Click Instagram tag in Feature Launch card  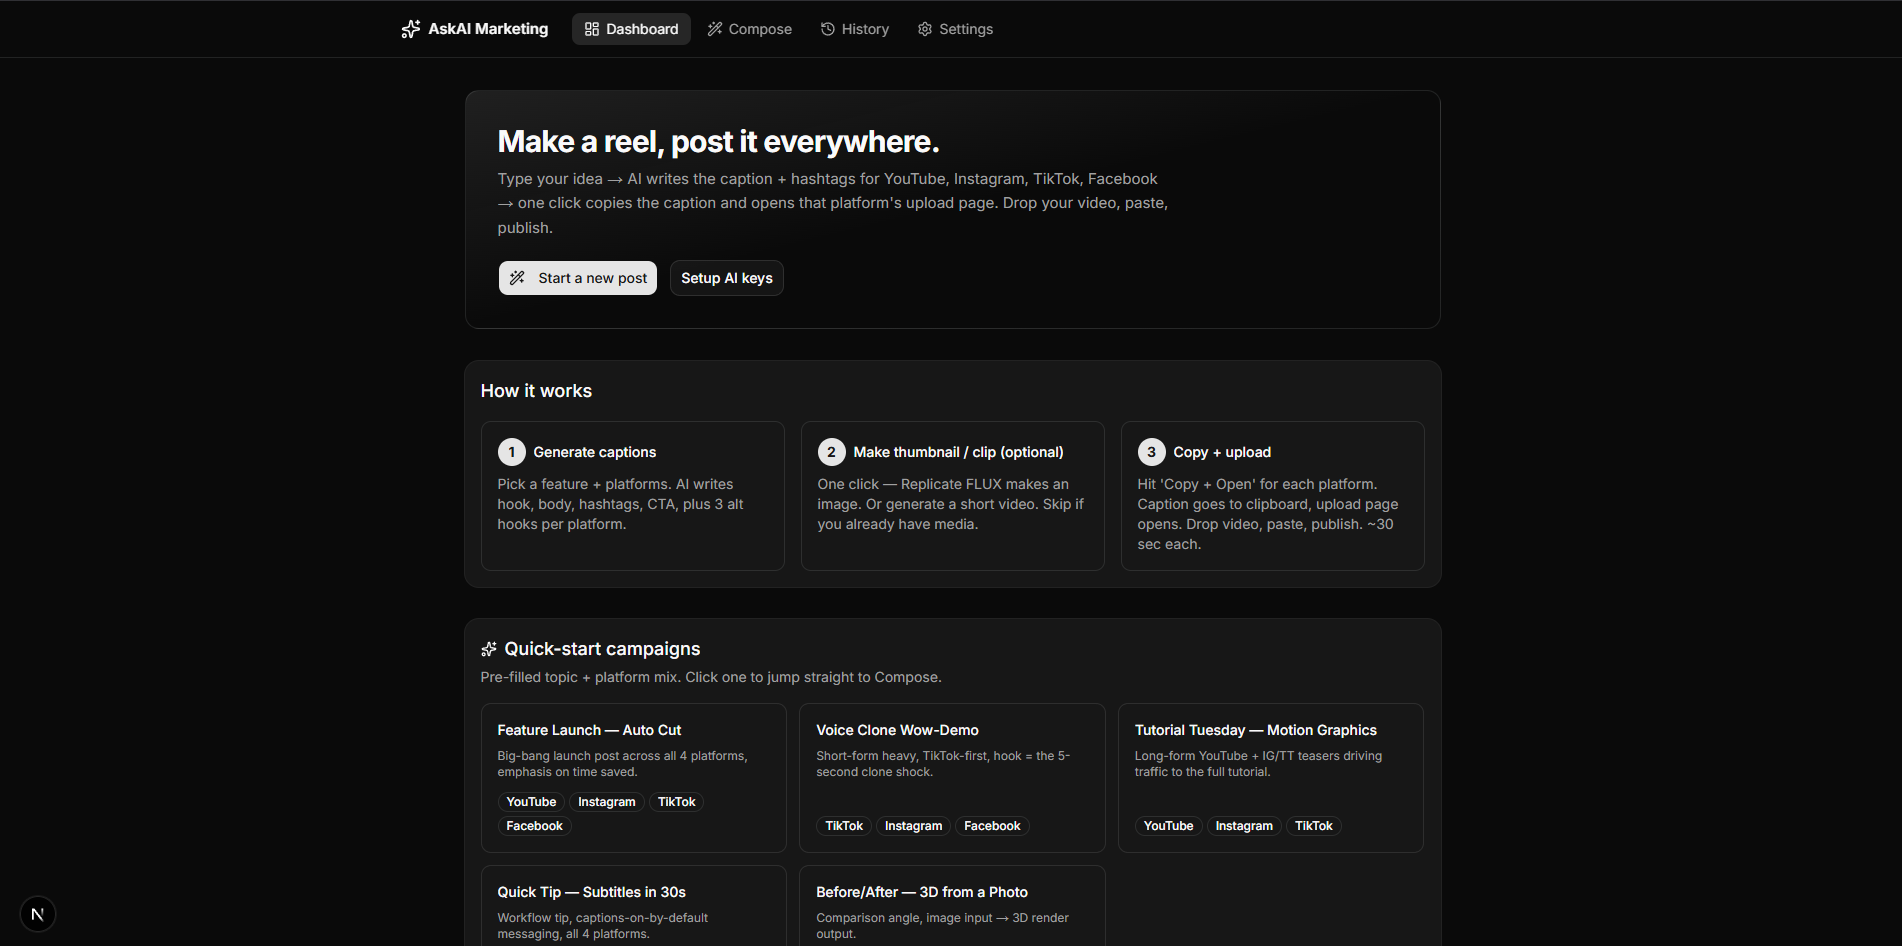(607, 802)
